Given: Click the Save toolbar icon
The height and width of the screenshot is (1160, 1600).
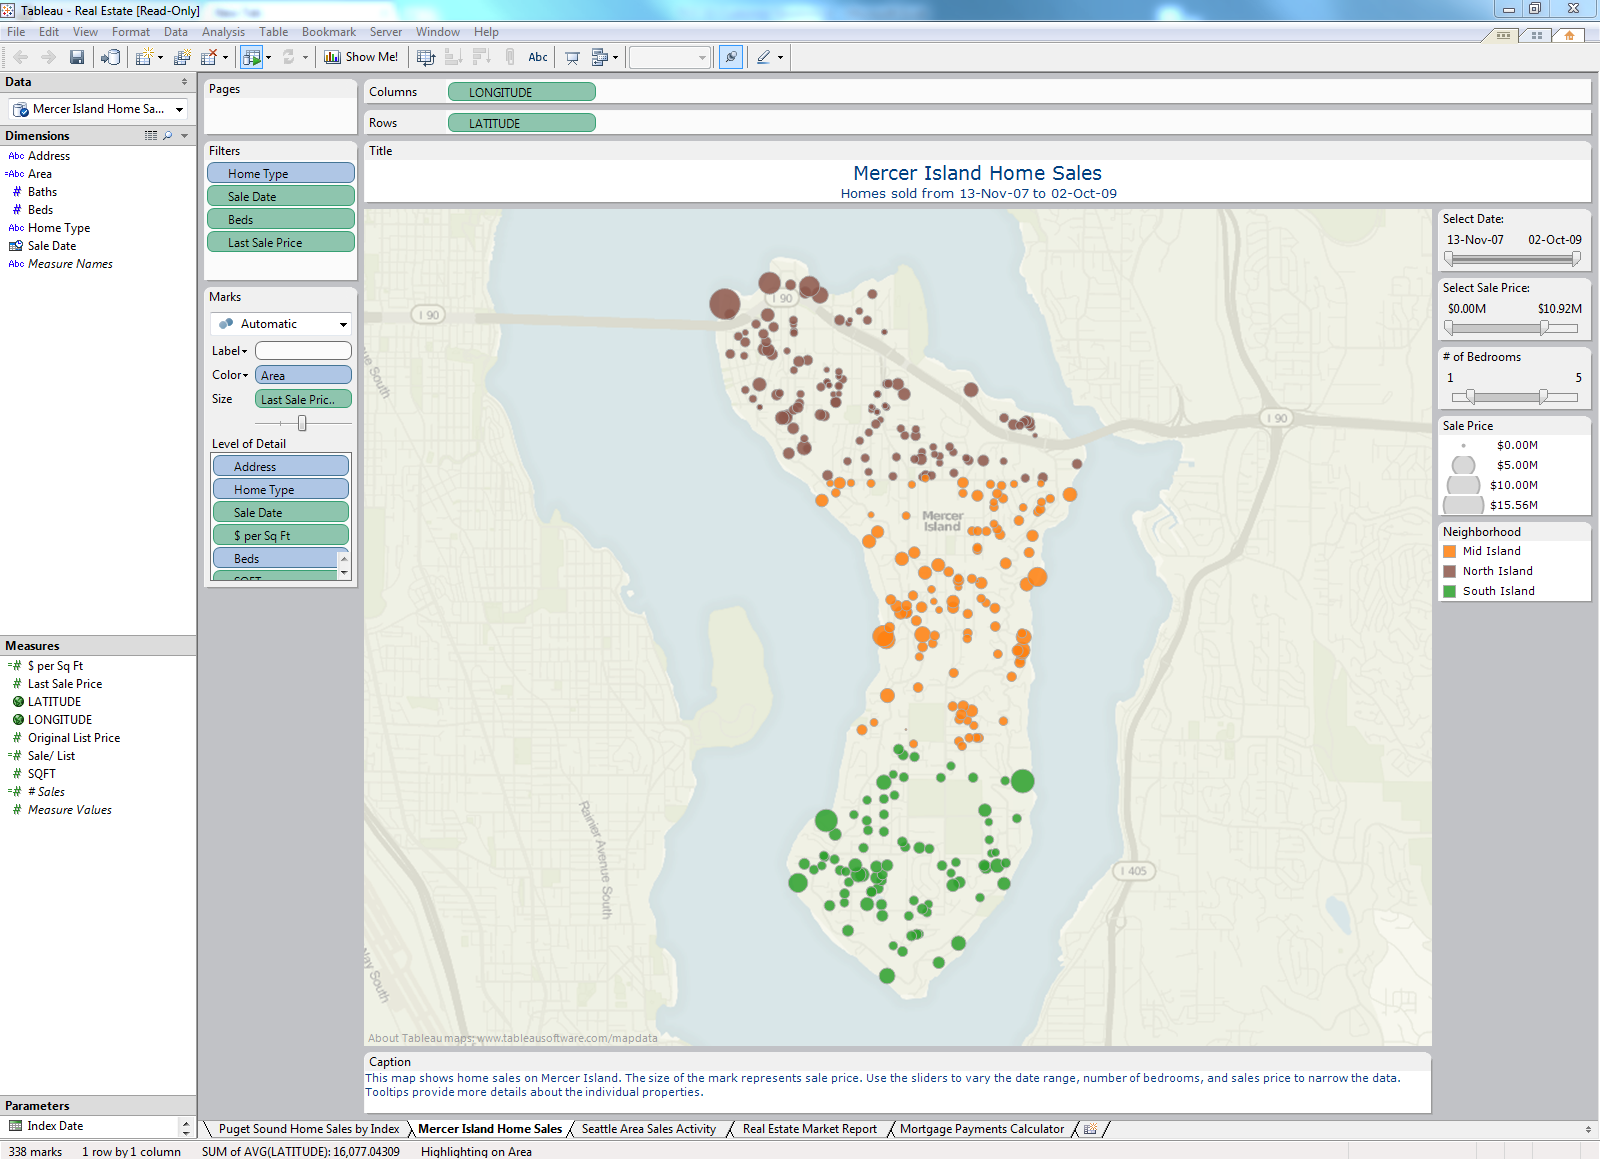Looking at the screenshot, I should pyautogui.click(x=77, y=57).
